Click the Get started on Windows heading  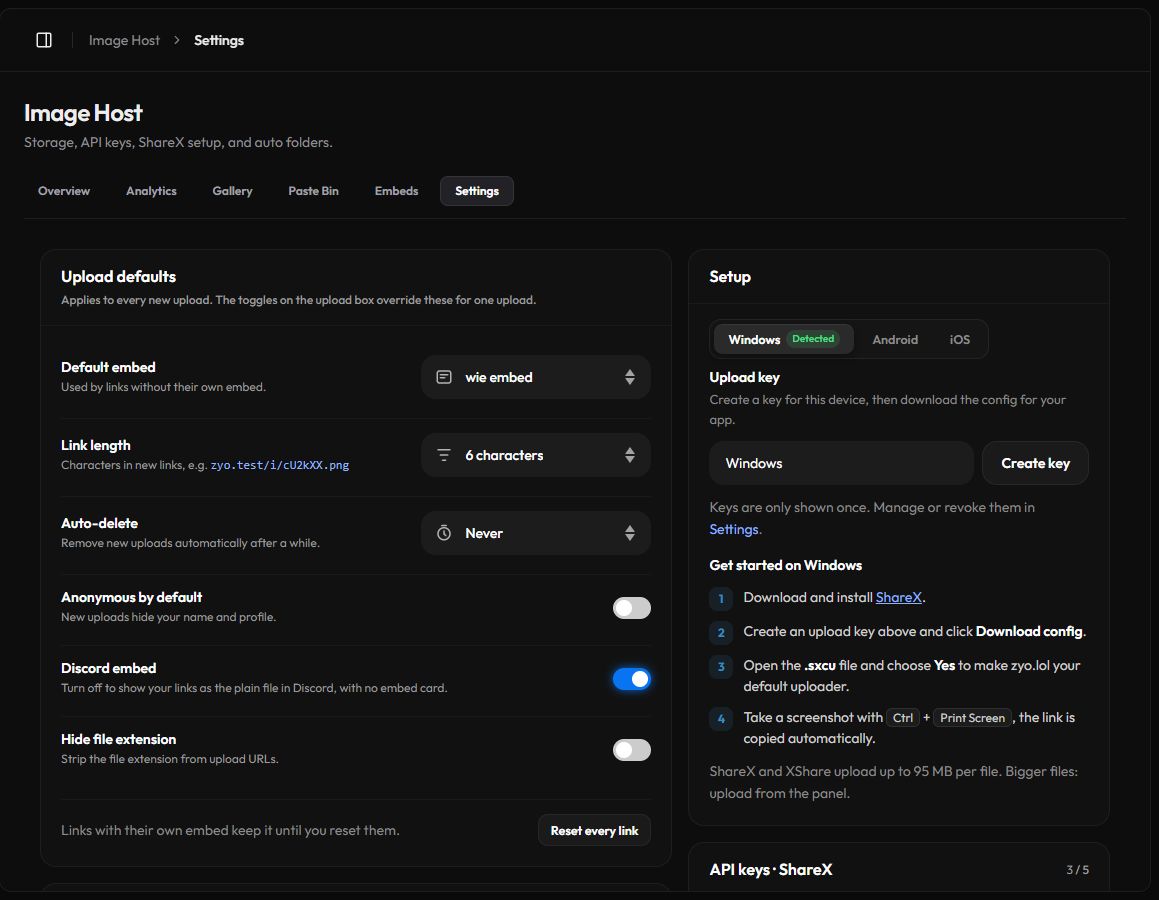tap(786, 565)
